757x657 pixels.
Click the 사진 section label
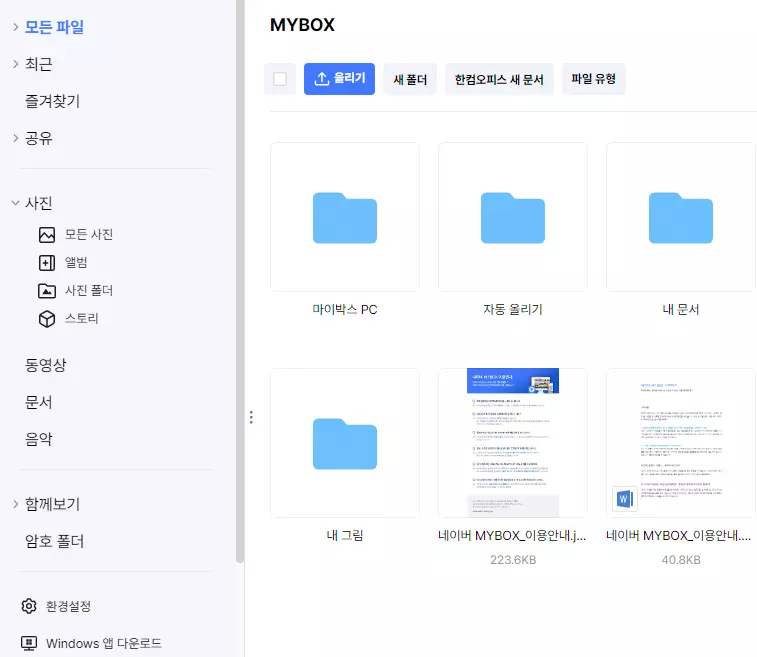click(x=39, y=203)
